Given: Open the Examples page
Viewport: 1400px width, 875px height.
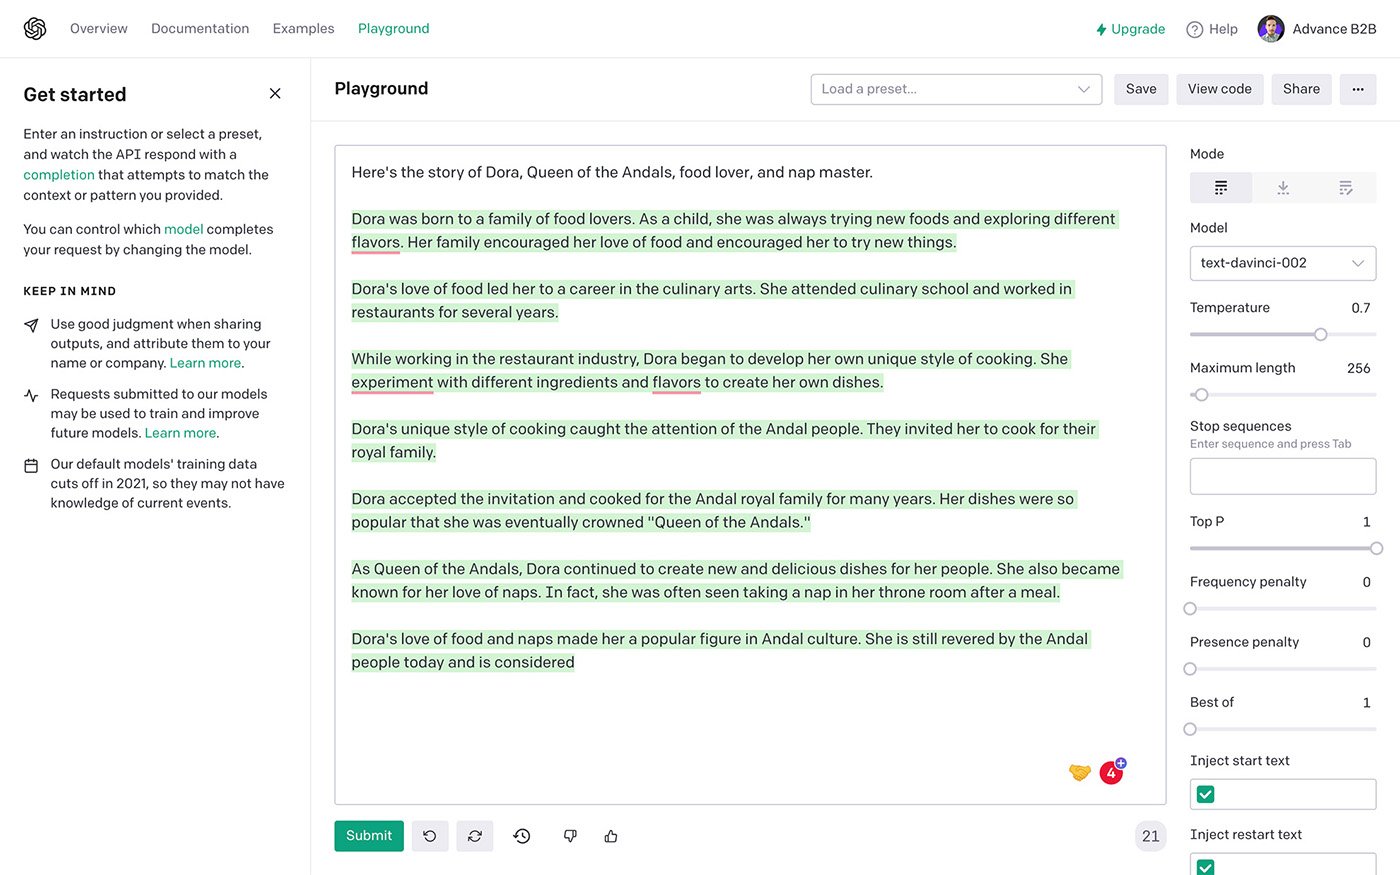Looking at the screenshot, I should (x=303, y=28).
